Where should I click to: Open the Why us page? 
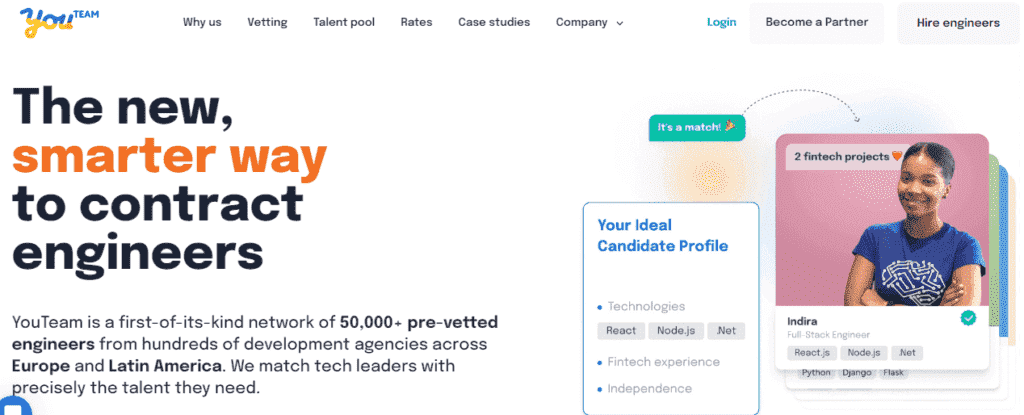202,22
